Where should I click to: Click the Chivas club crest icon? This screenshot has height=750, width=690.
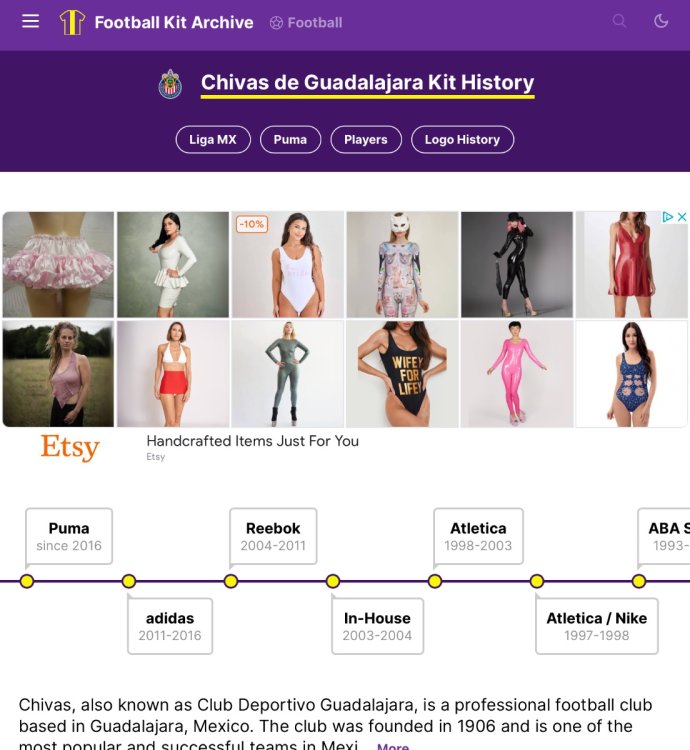pos(170,84)
